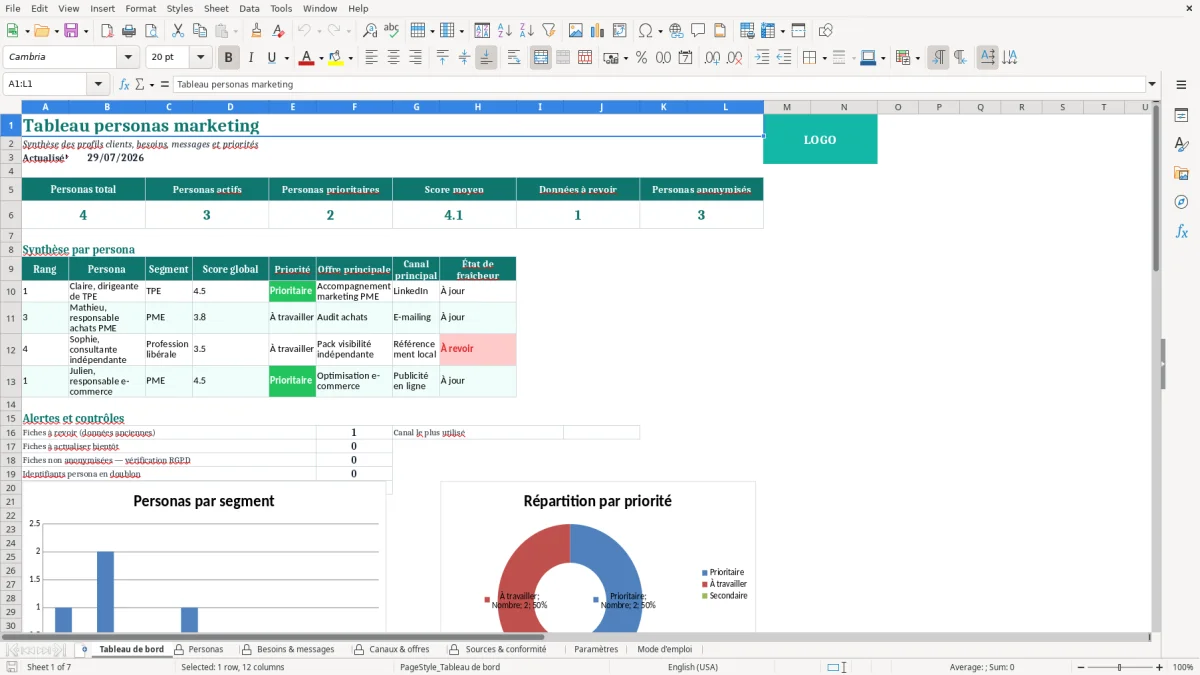Toggle Center Horizontally alignment
The width and height of the screenshot is (1200, 675).
[x=394, y=57]
